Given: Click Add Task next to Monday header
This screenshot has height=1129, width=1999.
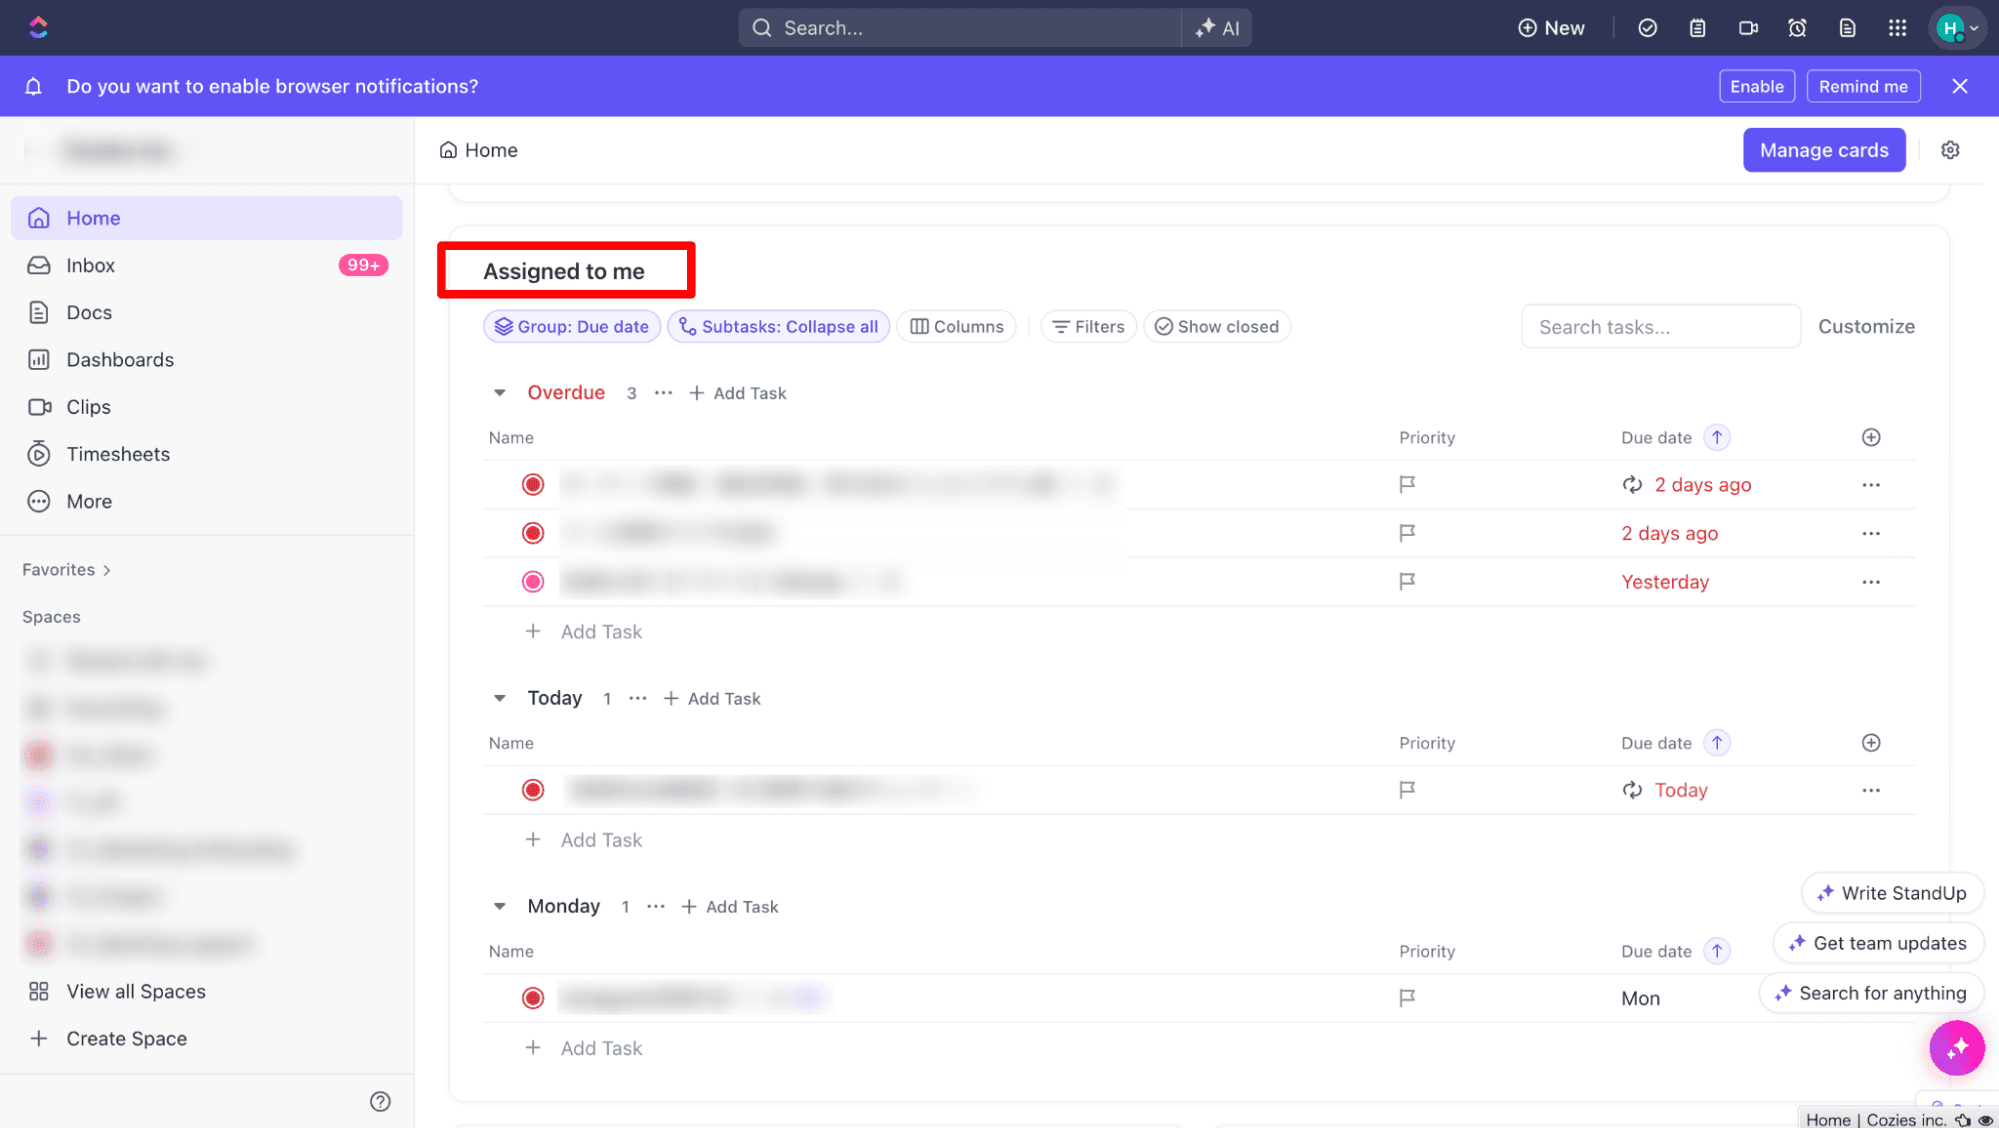Looking at the screenshot, I should [x=730, y=906].
